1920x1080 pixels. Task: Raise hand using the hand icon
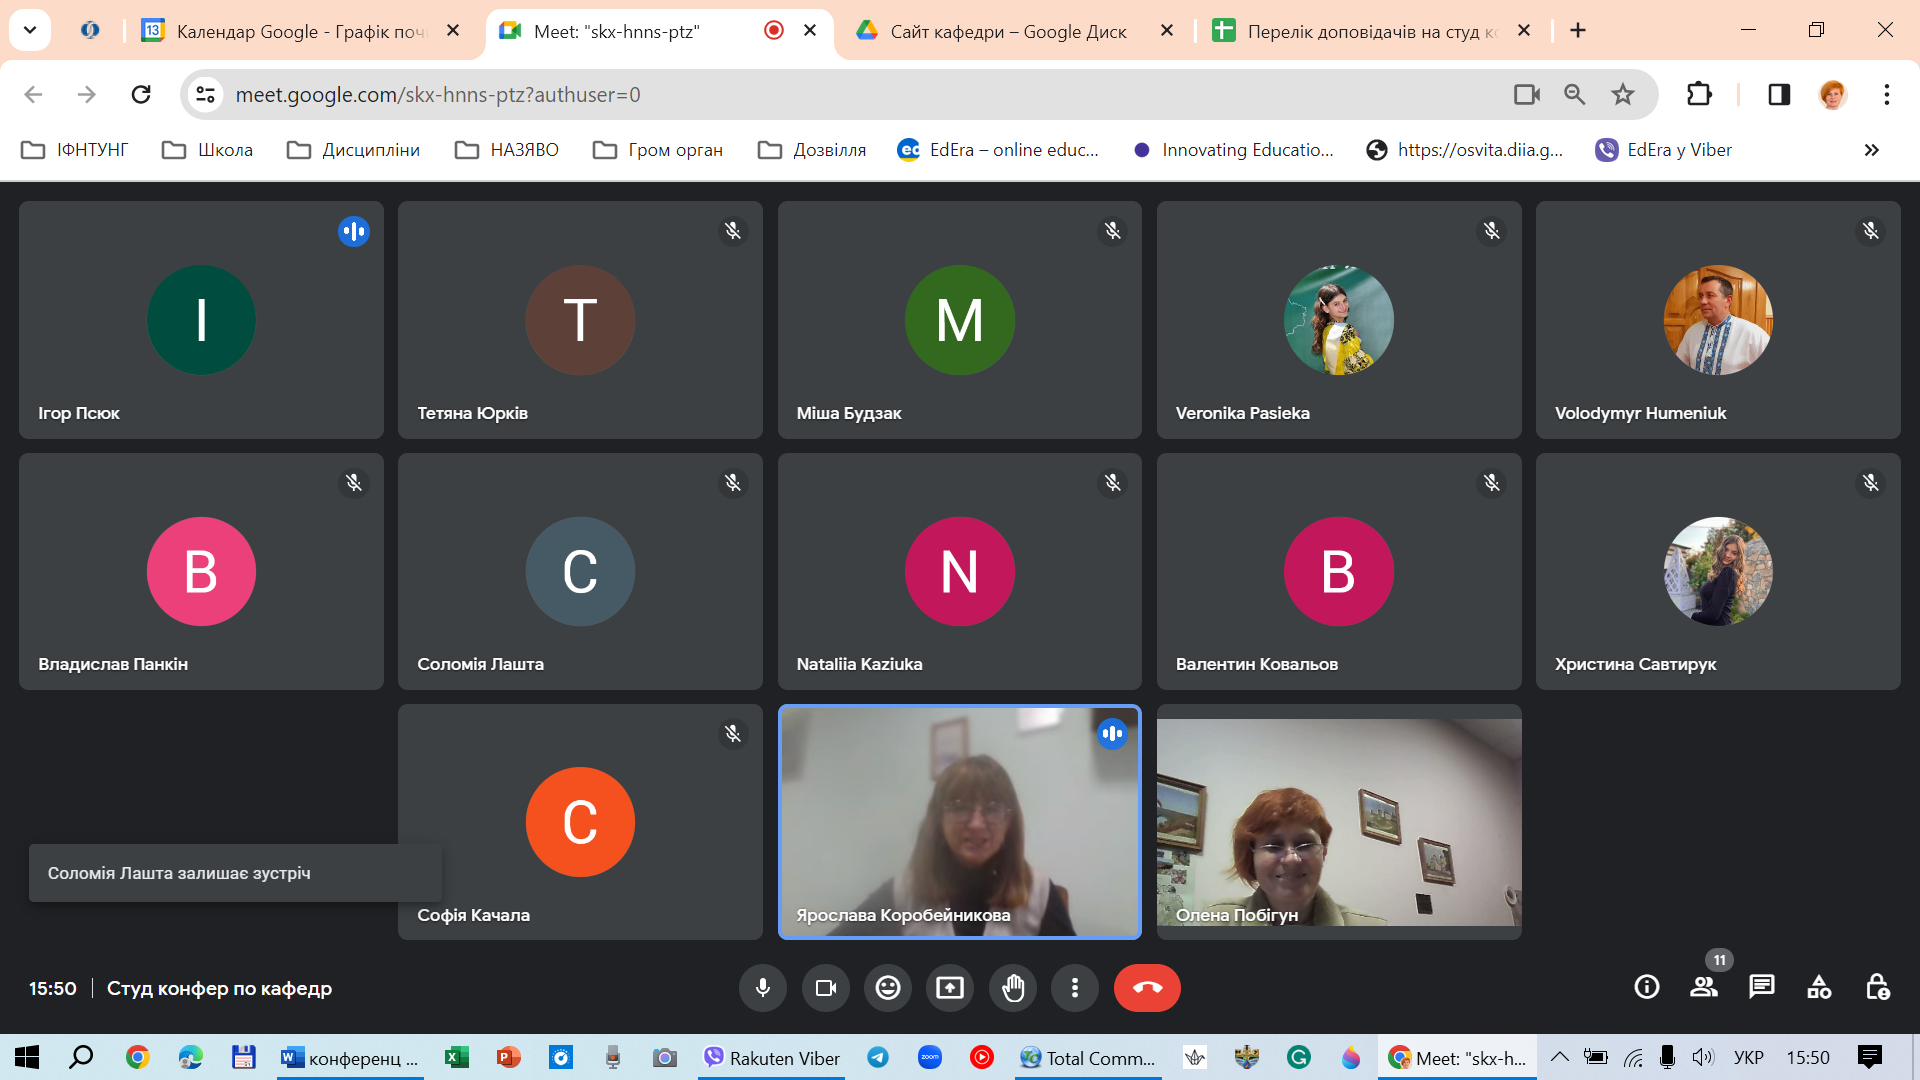(x=1013, y=988)
